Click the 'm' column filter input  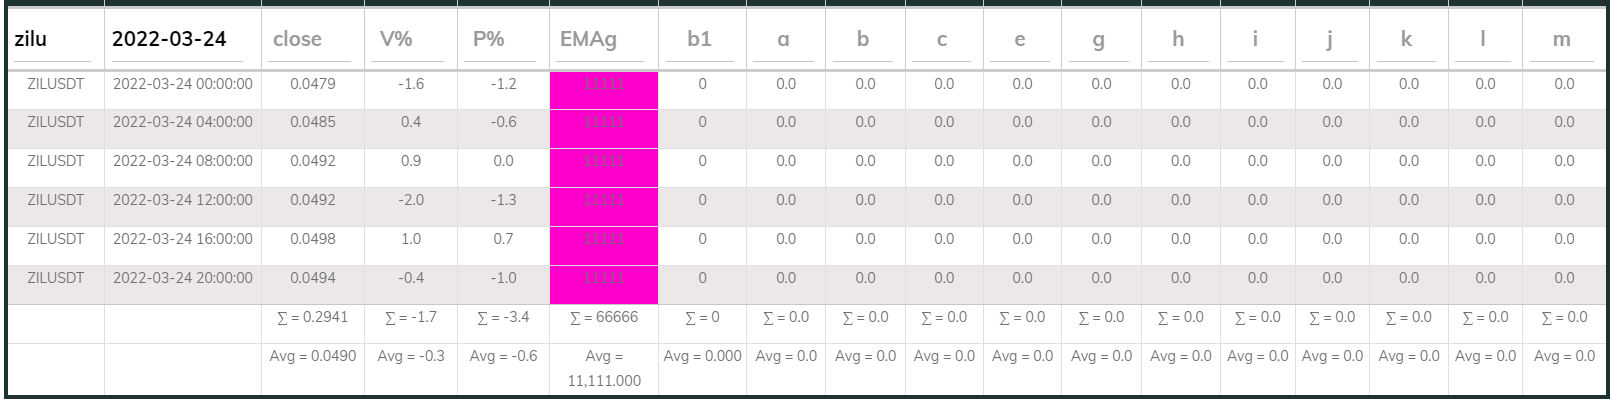pos(1562,40)
